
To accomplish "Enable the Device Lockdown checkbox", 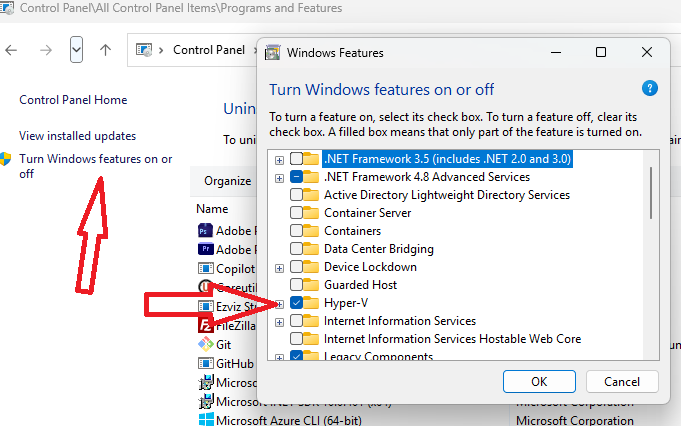I will [x=296, y=267].
